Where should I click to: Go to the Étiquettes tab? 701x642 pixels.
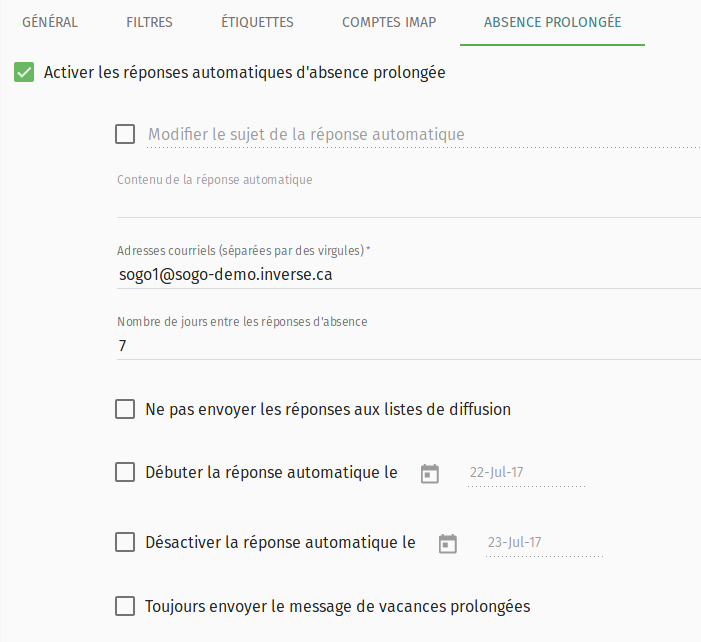257,22
